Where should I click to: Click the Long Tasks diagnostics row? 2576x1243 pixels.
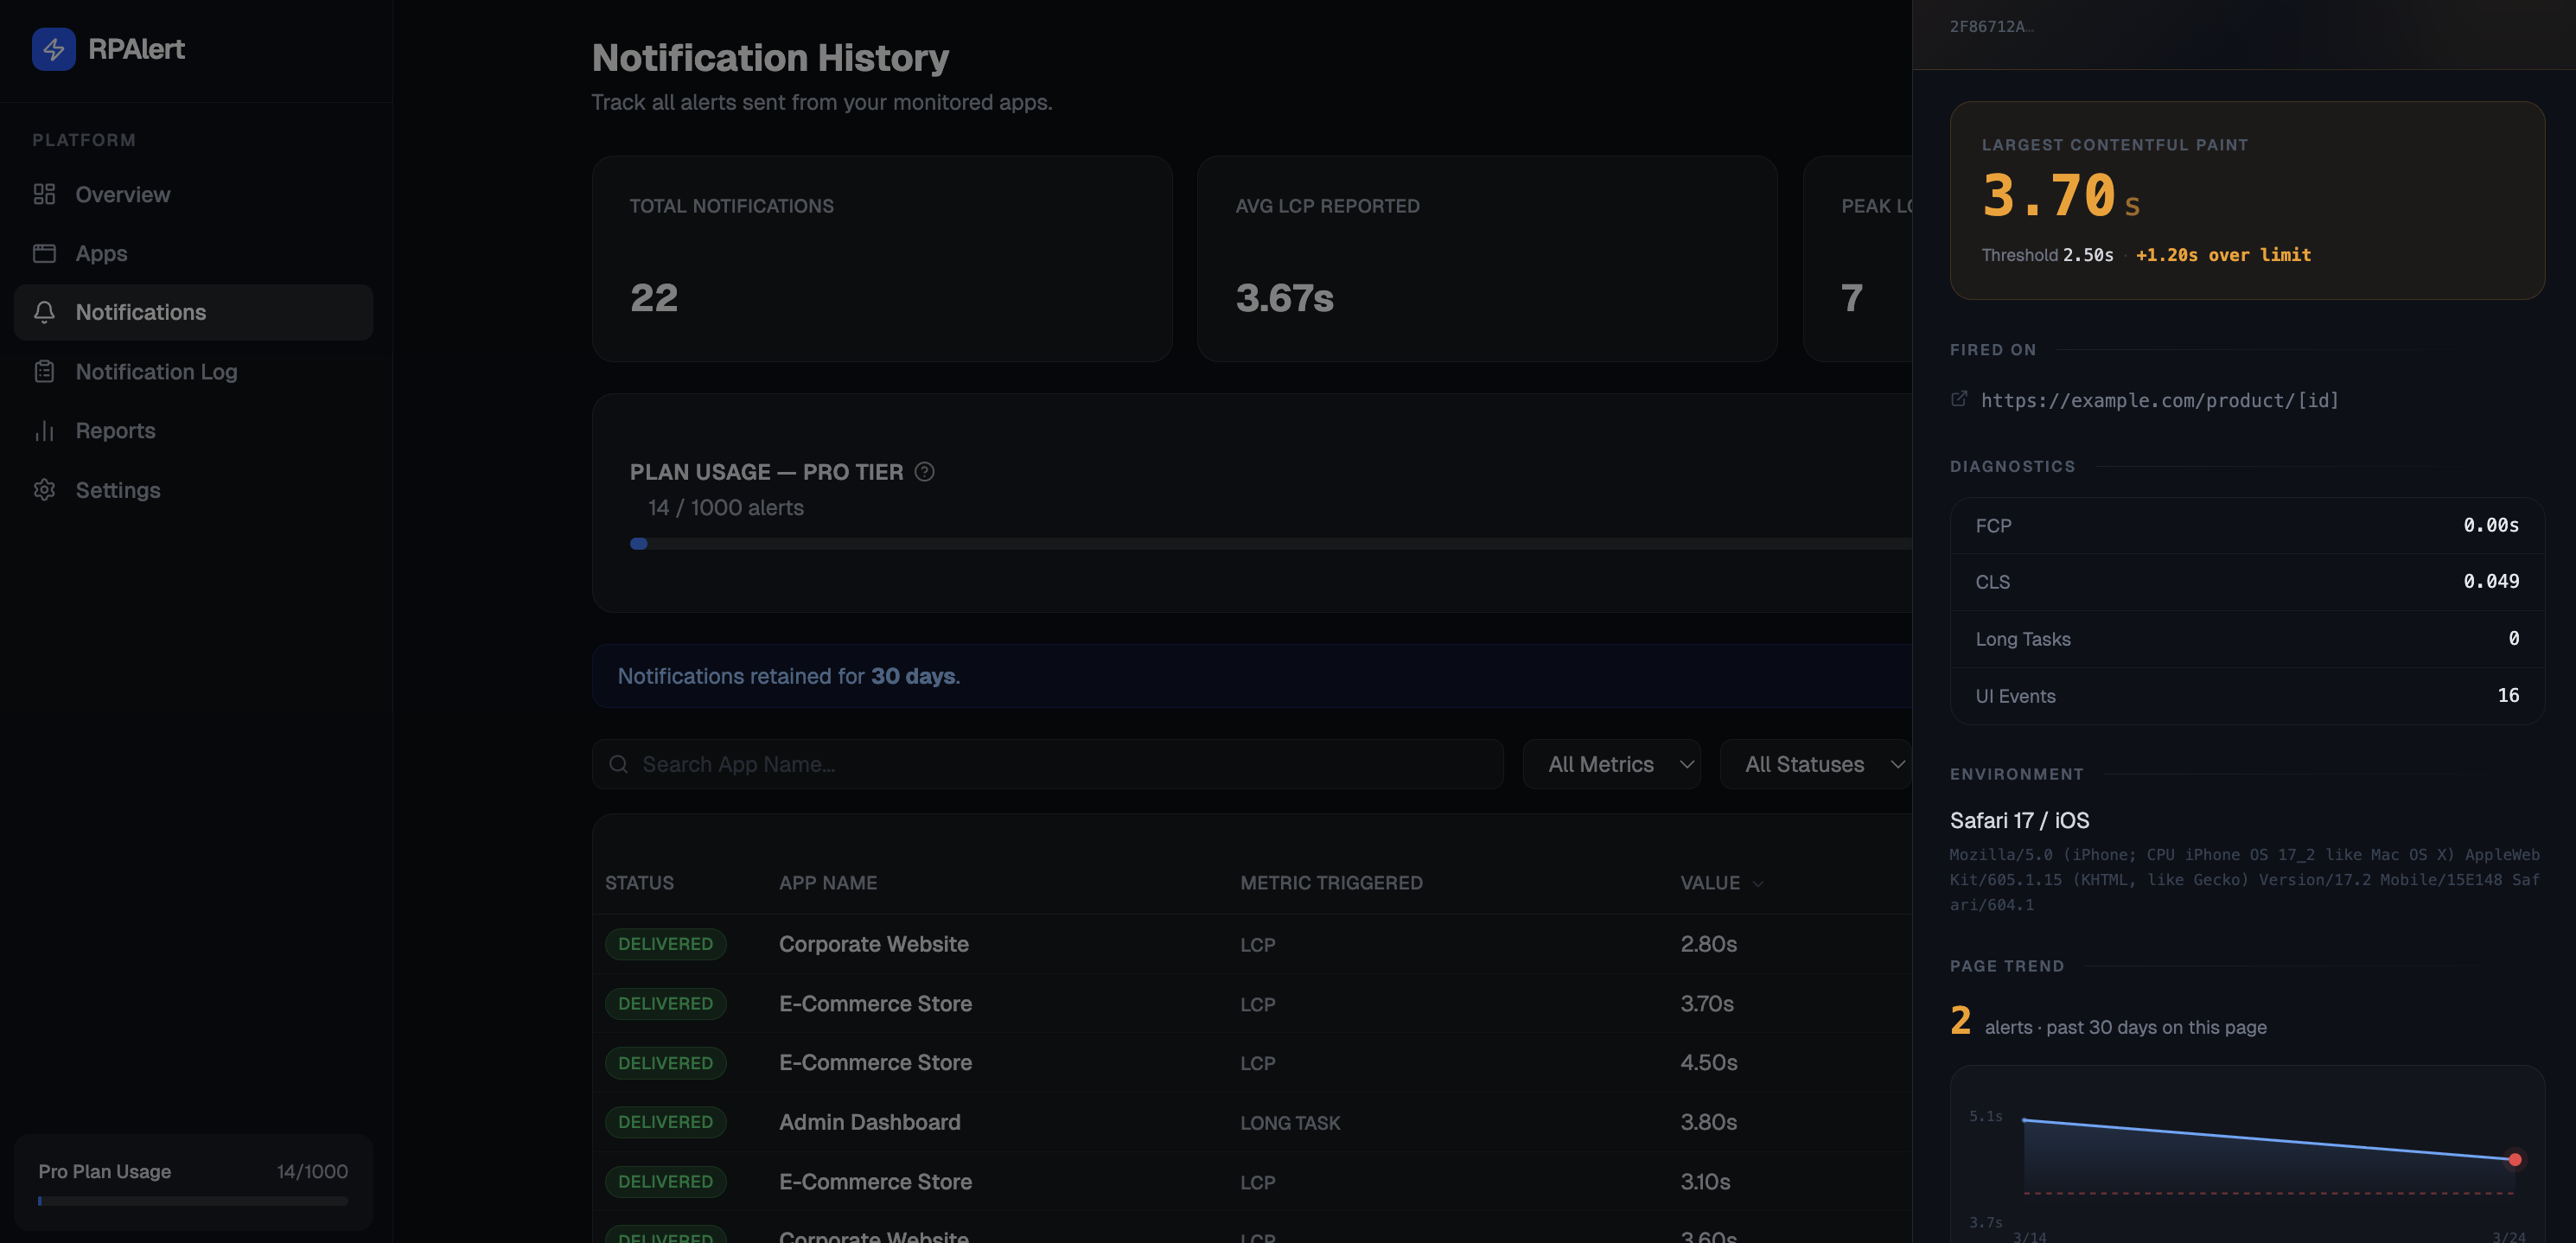[2247, 638]
